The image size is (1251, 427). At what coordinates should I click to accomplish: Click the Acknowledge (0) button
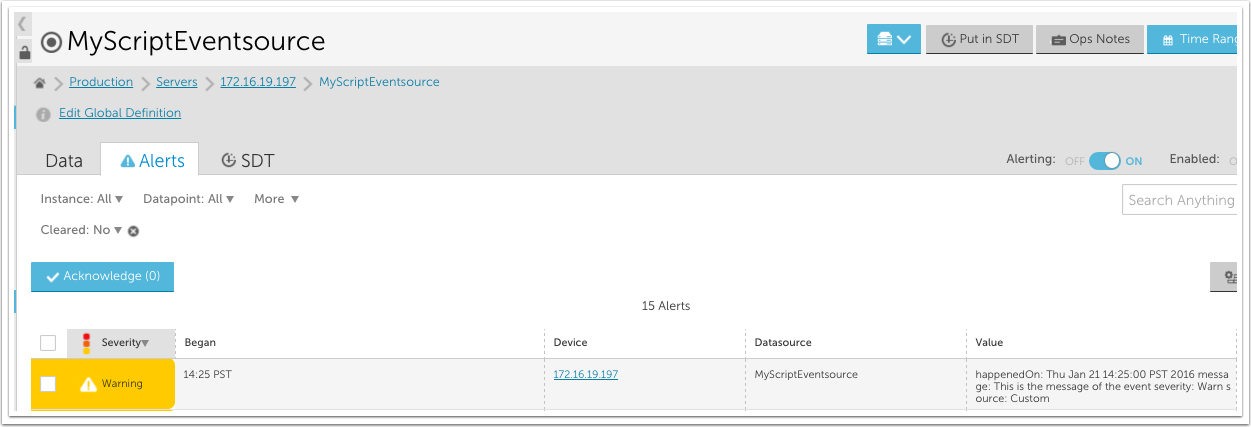(x=103, y=277)
